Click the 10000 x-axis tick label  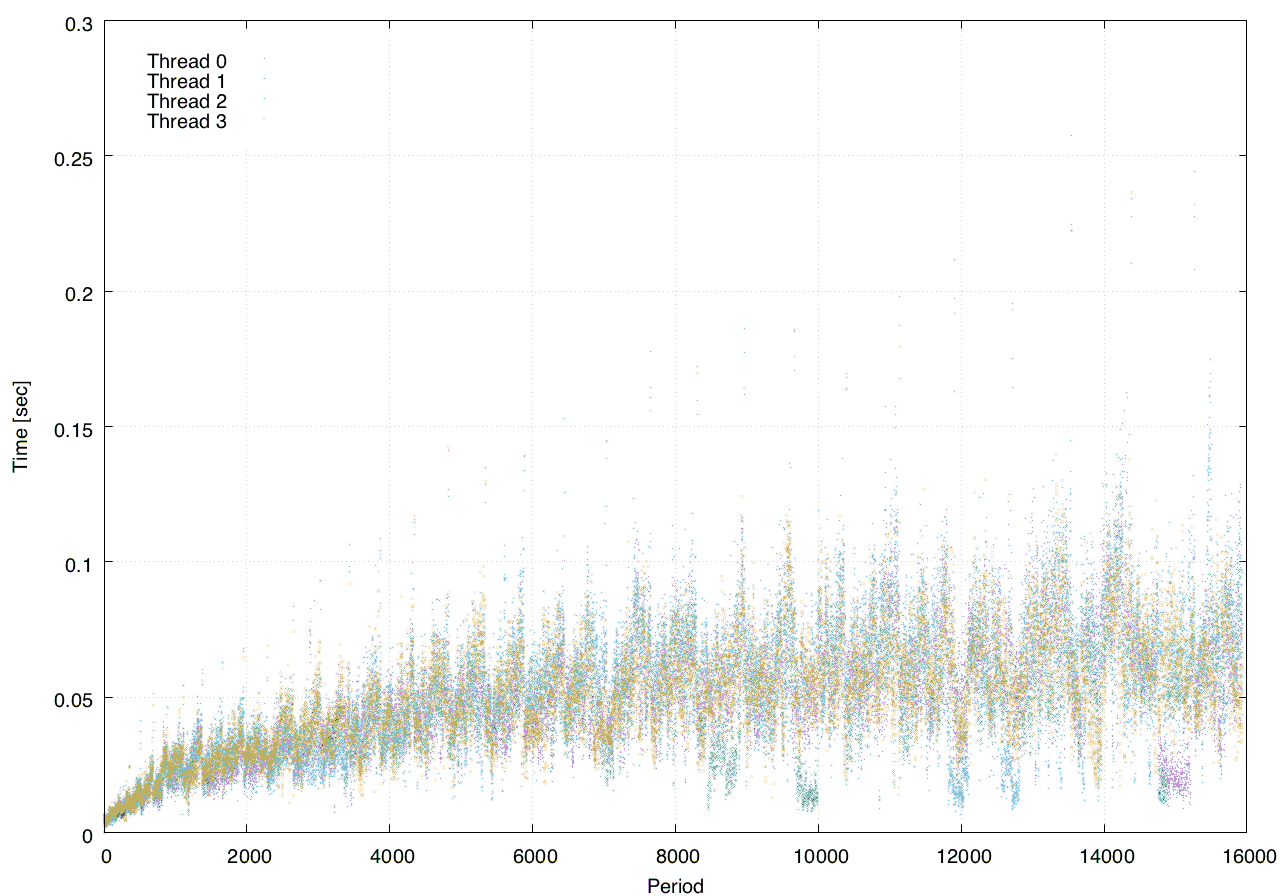[x=818, y=855]
